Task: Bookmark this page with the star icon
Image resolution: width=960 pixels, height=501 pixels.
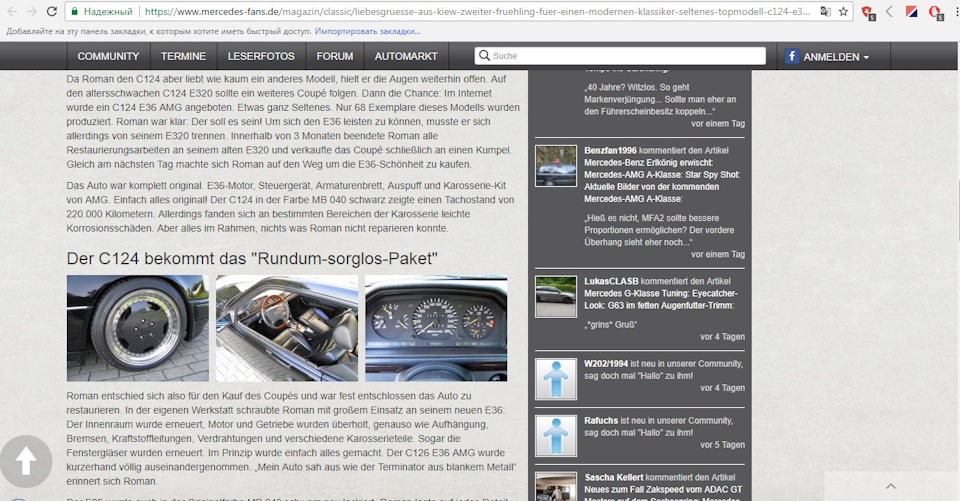Action: tap(843, 12)
